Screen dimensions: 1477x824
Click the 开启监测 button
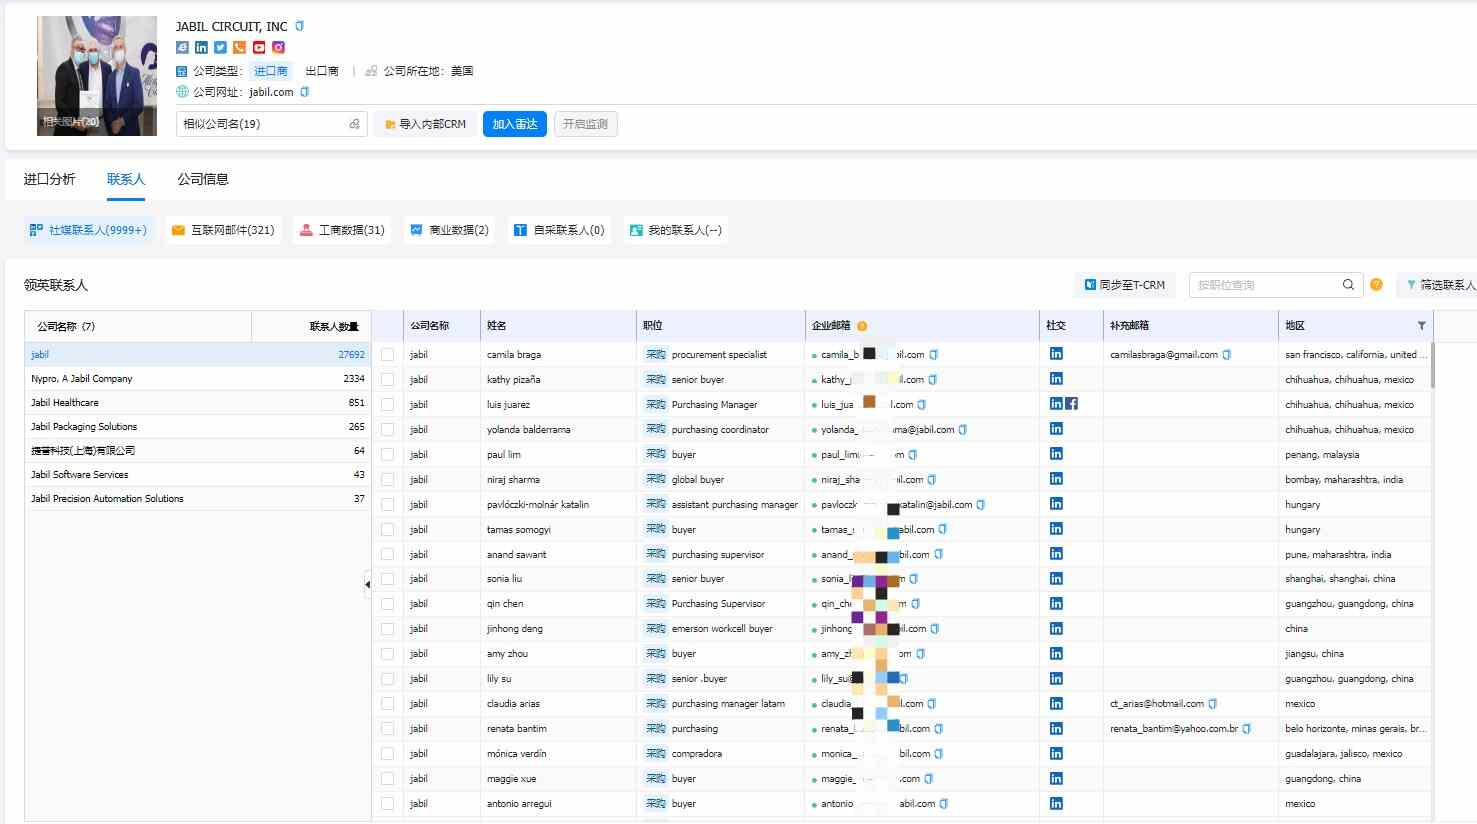585,124
